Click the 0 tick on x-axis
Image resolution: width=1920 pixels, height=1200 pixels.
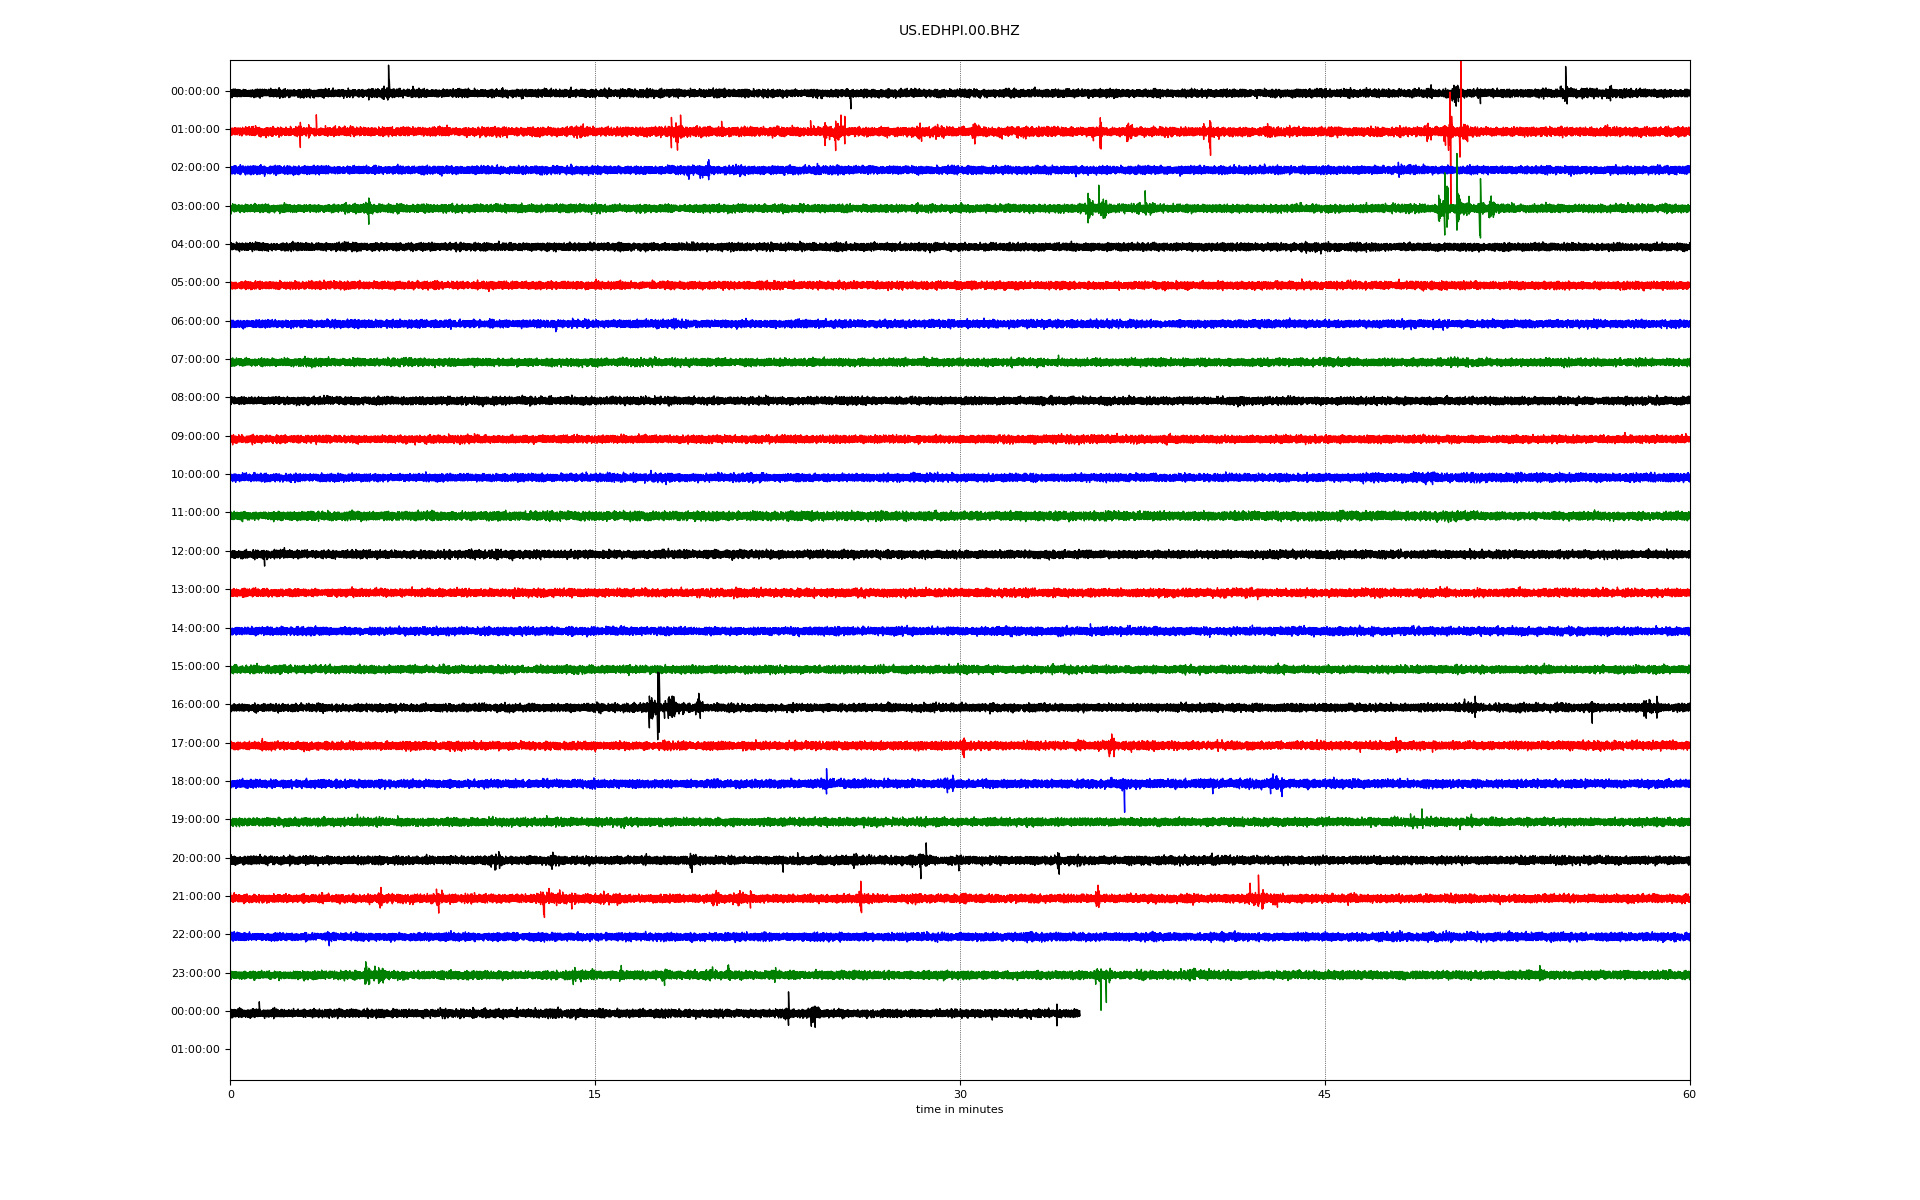click(x=231, y=1095)
